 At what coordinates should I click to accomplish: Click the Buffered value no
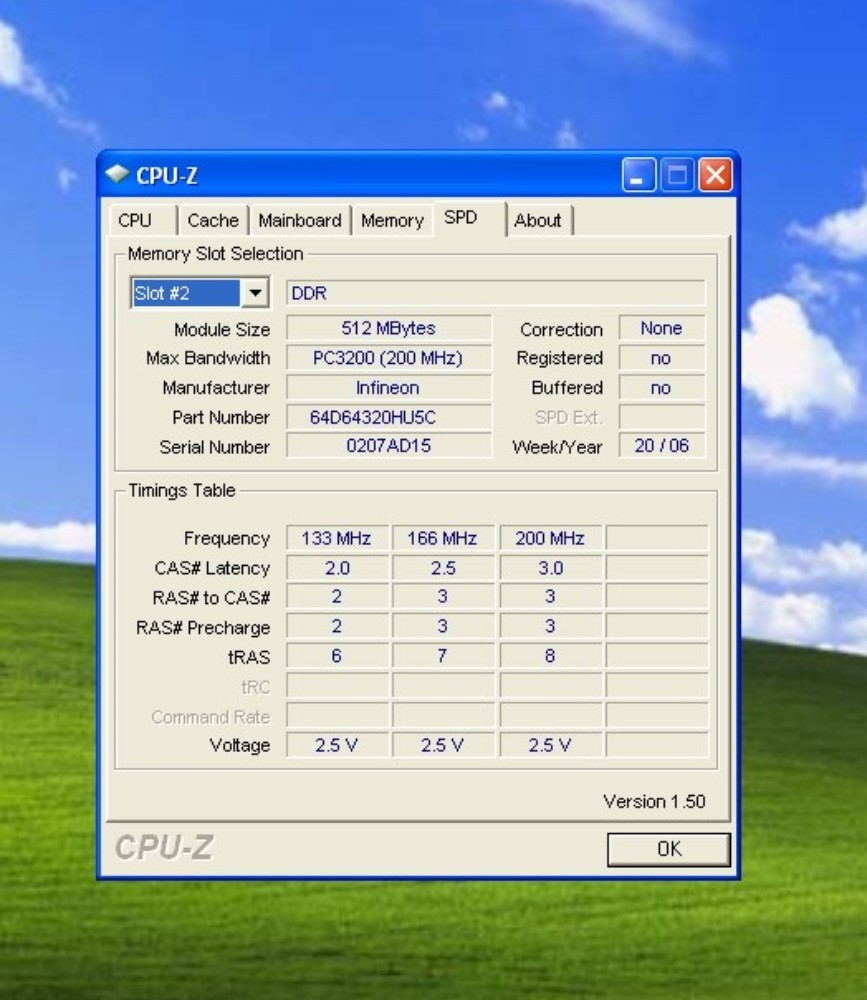pyautogui.click(x=662, y=388)
